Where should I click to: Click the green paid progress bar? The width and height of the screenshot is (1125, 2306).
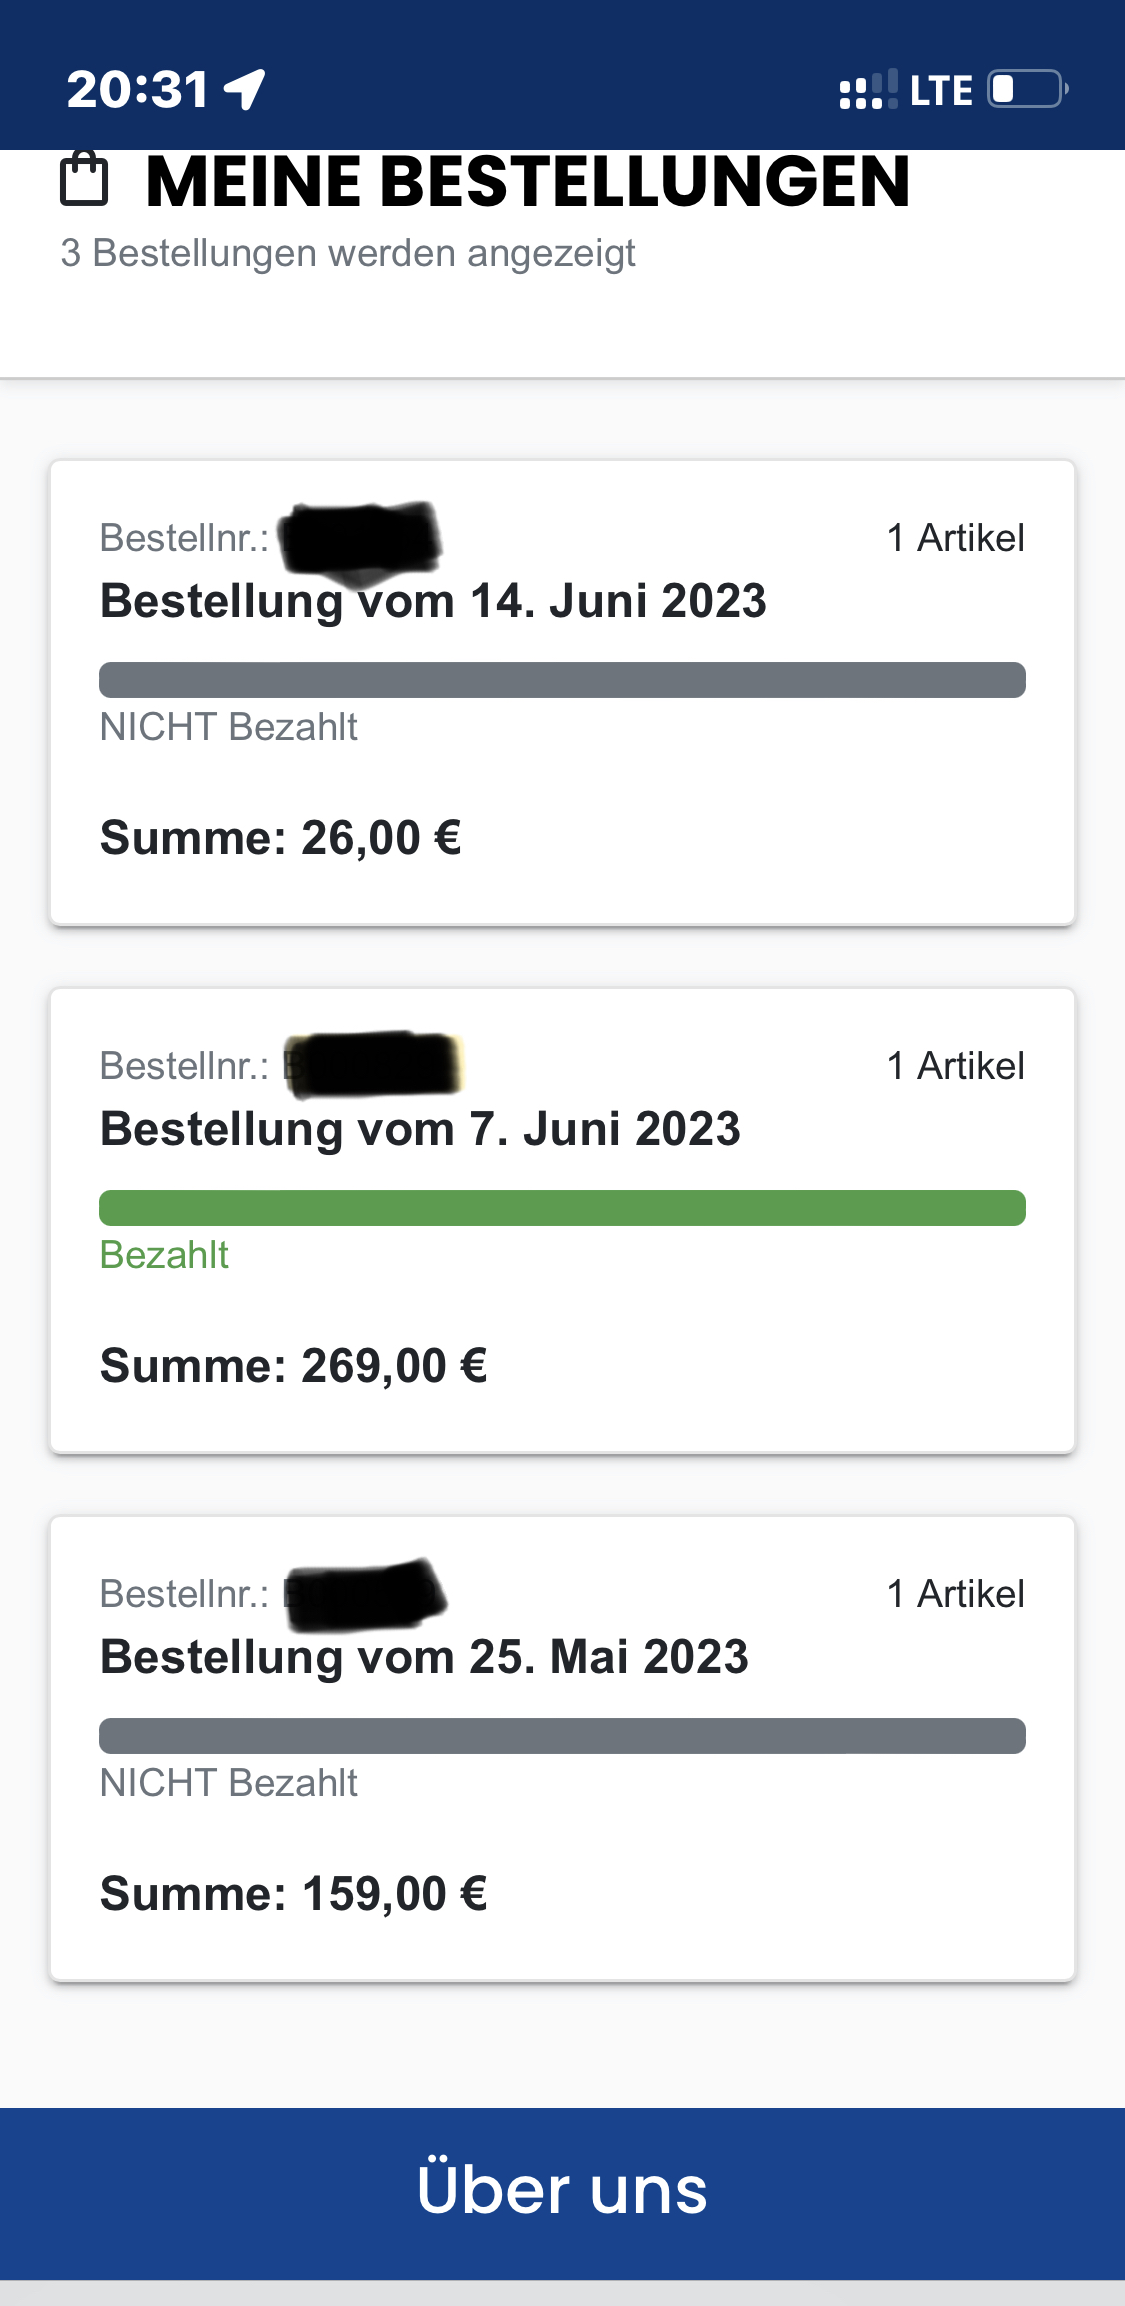pos(562,1208)
